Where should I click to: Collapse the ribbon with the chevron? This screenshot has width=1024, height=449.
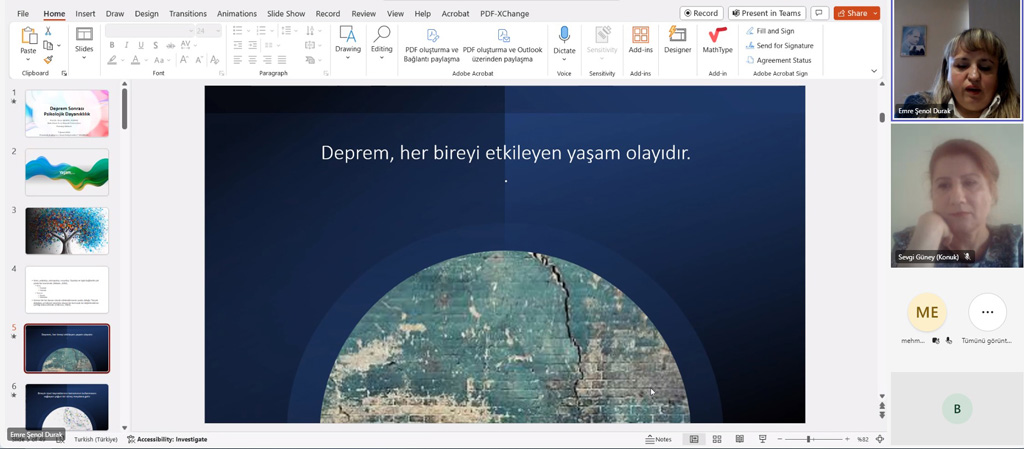tap(874, 71)
